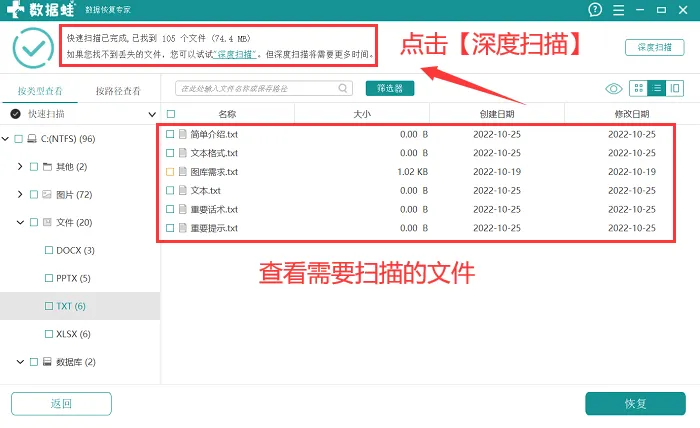Click the 其他 folder icon
This screenshot has width=700, height=428.
pos(47,167)
